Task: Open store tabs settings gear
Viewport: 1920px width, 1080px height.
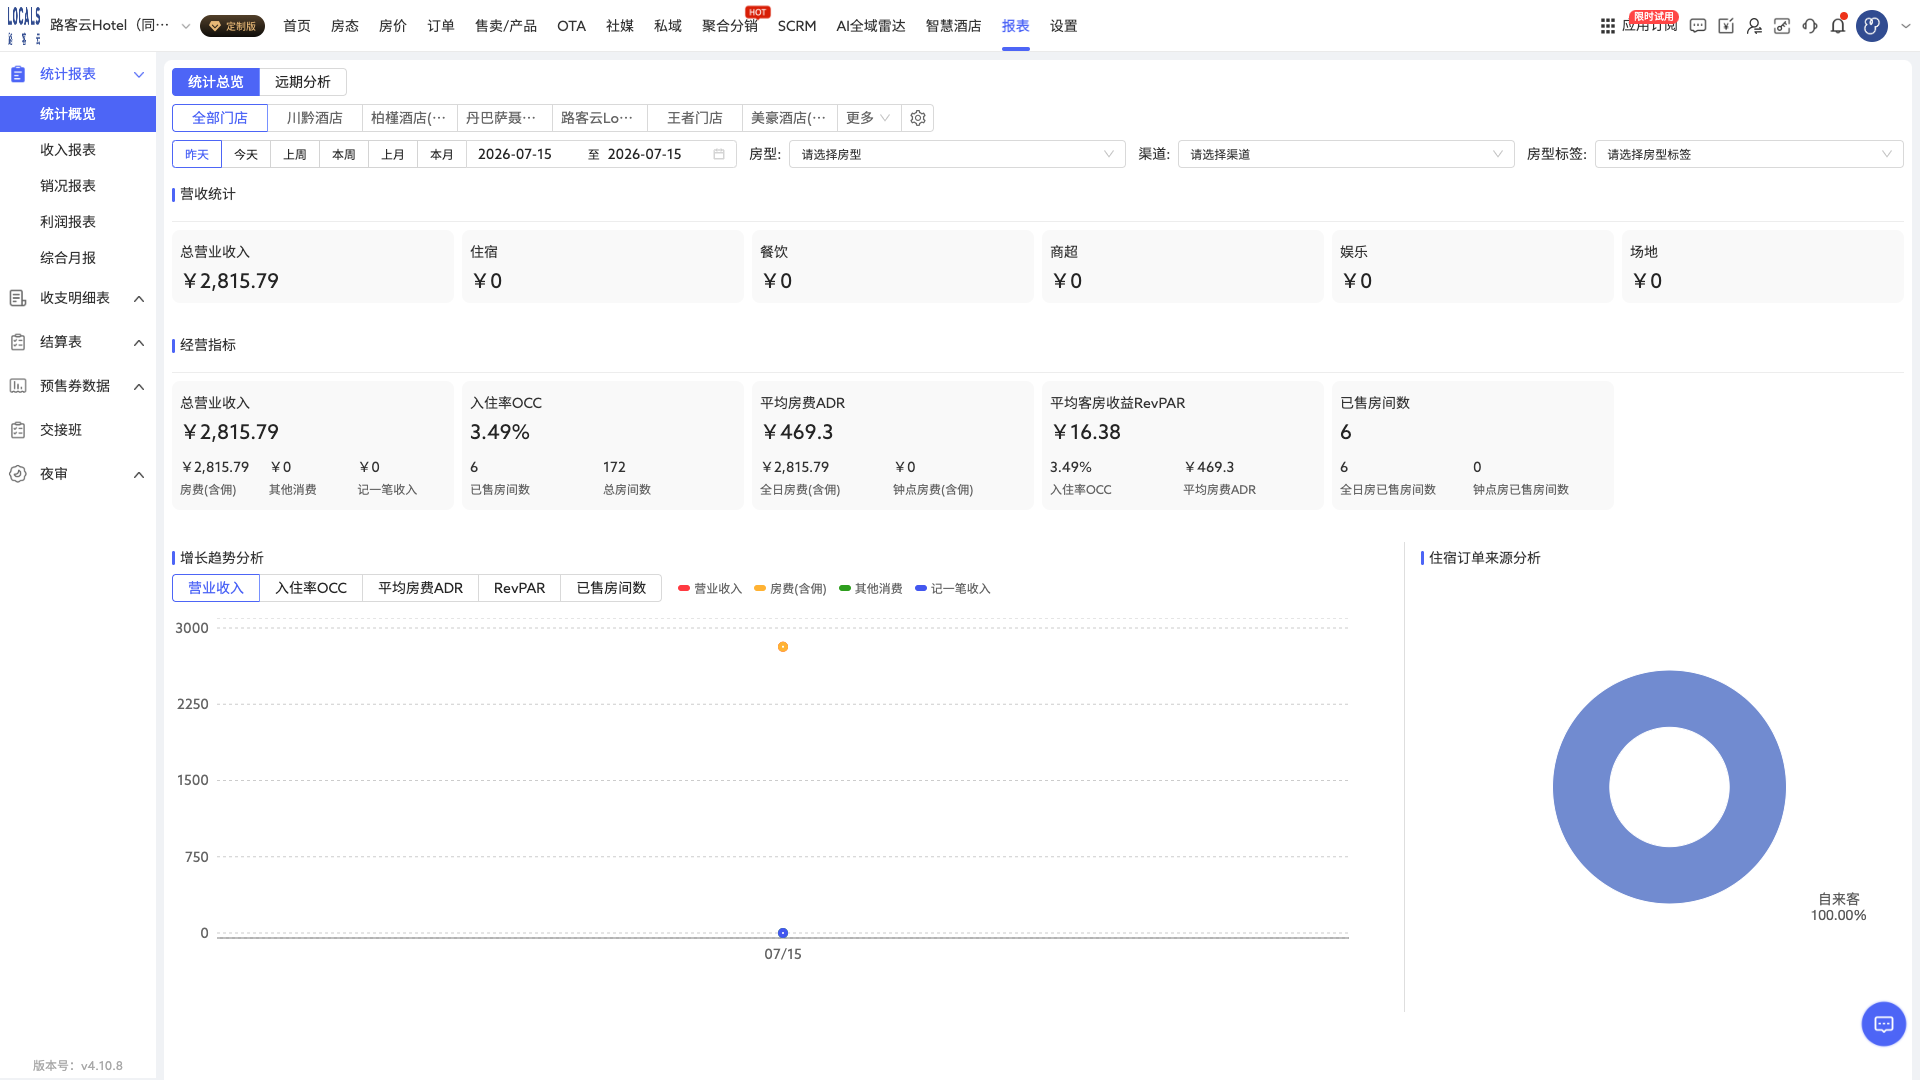Action: pyautogui.click(x=918, y=118)
